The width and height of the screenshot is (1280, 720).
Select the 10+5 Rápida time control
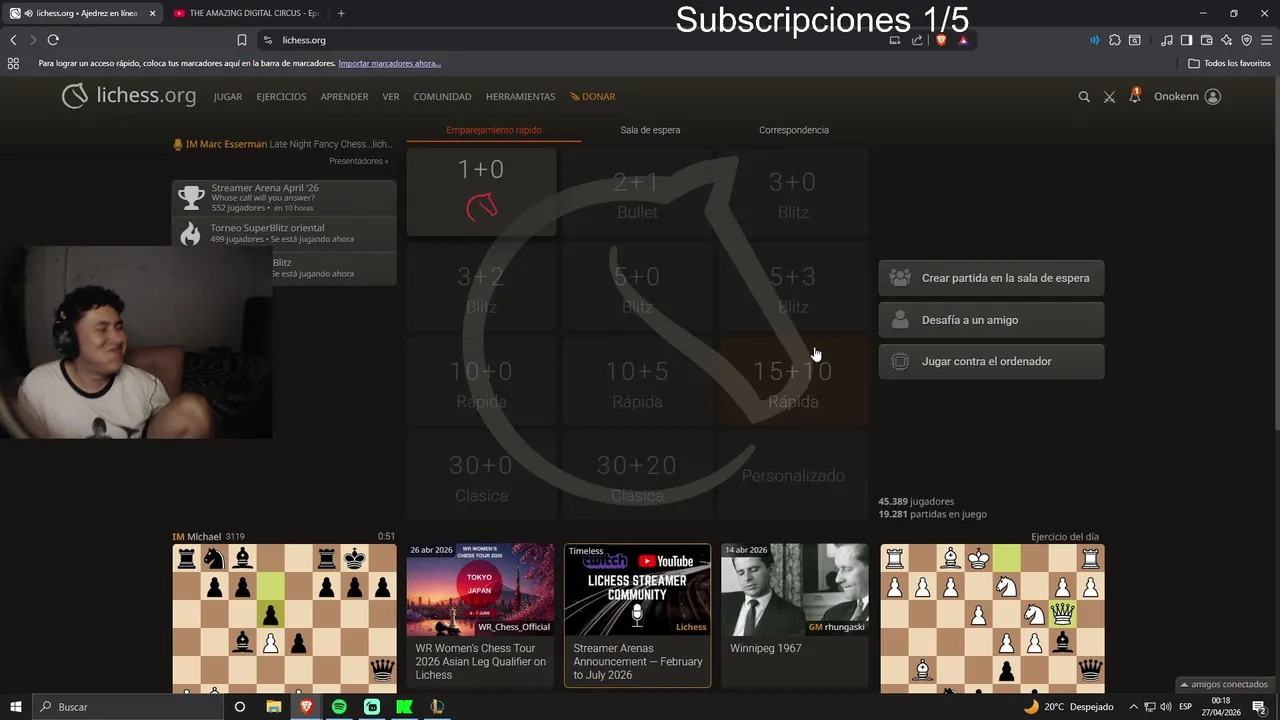click(637, 383)
